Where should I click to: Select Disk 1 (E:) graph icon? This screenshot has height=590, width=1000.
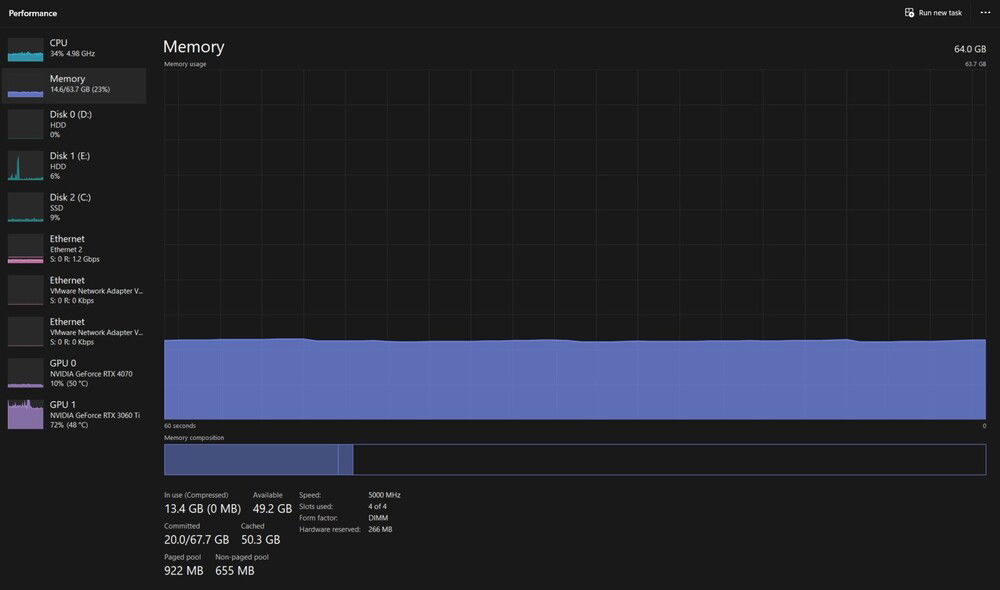coord(26,166)
